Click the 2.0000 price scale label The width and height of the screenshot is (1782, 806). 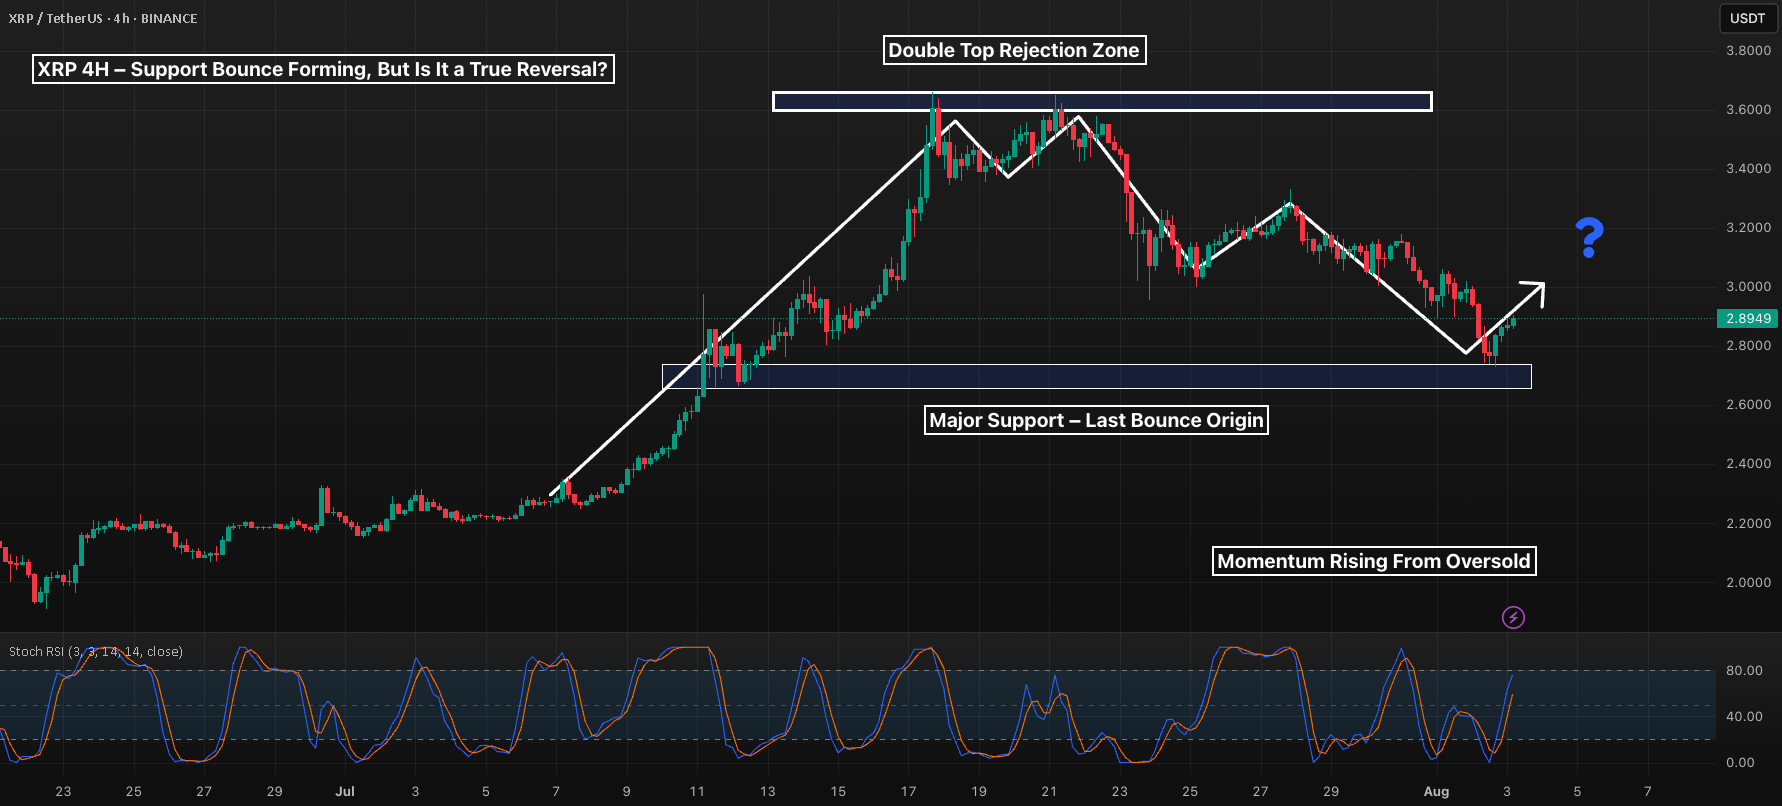coord(1748,582)
